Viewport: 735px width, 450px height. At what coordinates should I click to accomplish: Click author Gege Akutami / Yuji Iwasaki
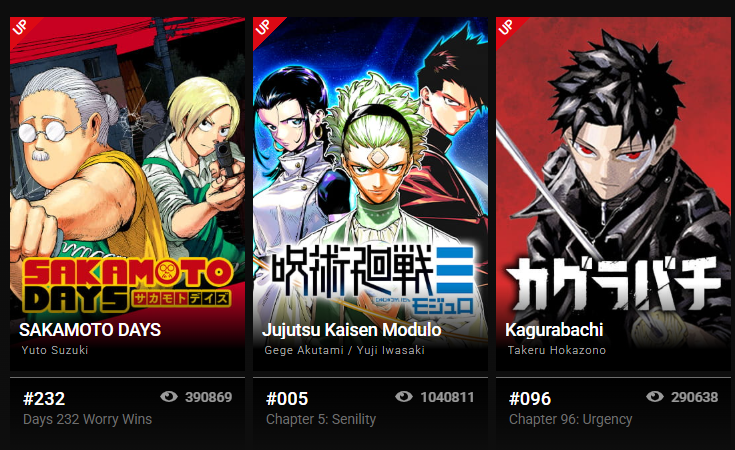coord(345,350)
